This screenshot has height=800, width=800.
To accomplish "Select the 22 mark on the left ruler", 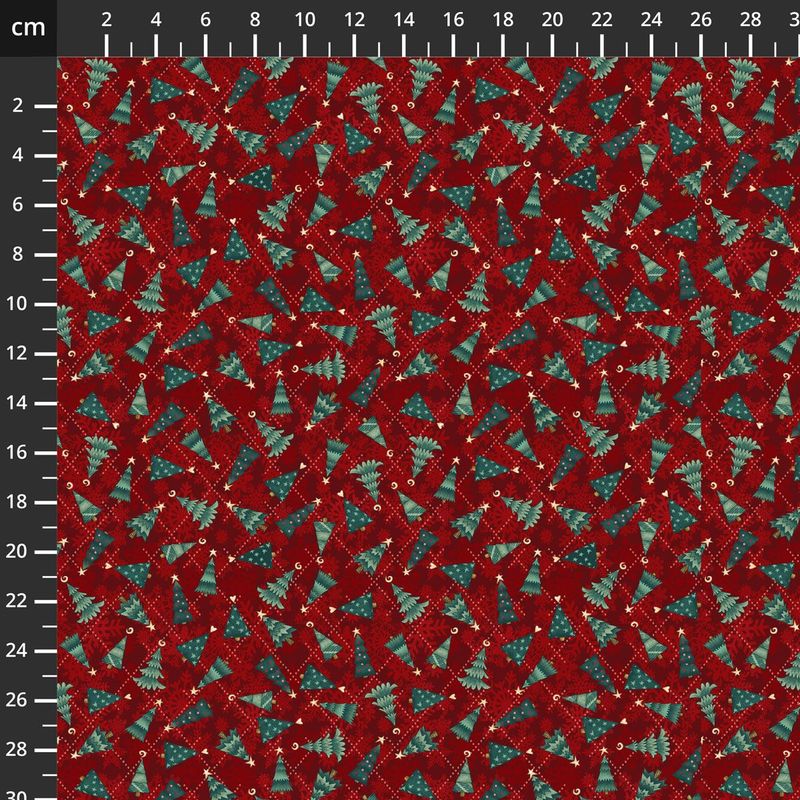I will 16,601.
